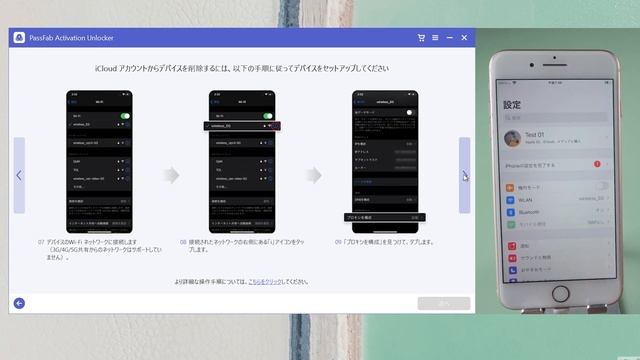This screenshot has height=360, width=640.
Task: Tap the blue WLAN icon on the iPhone
Action: [510, 200]
